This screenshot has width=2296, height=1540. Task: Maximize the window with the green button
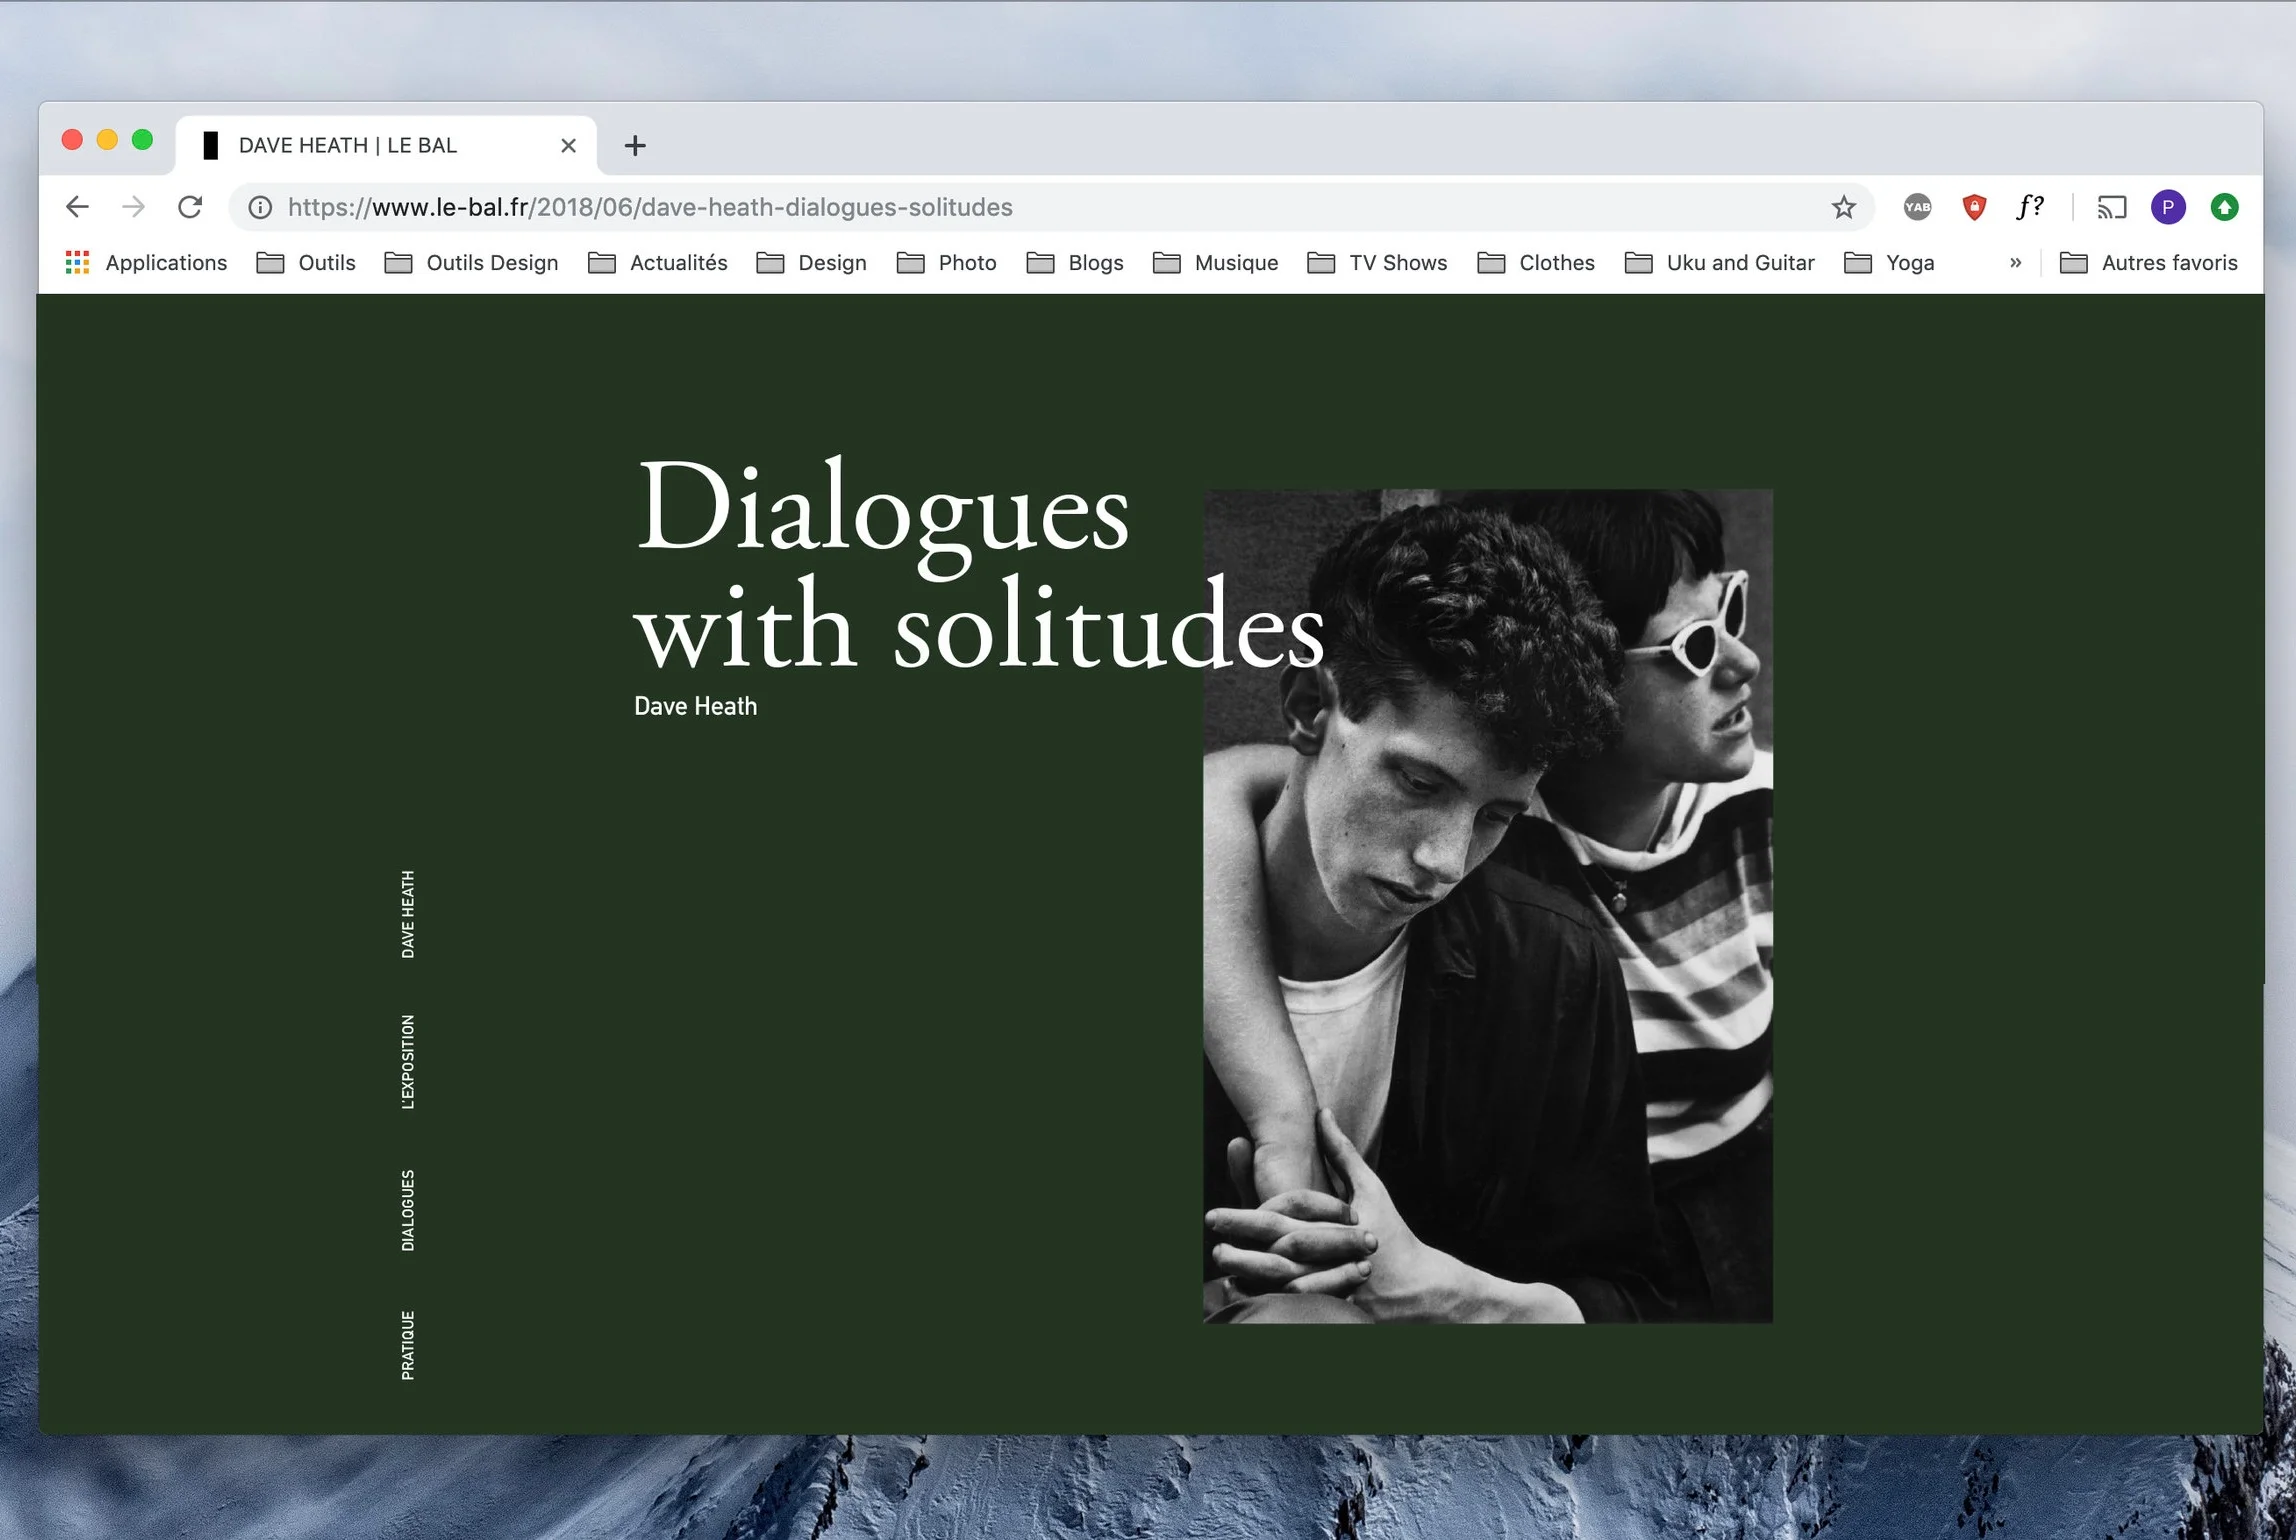[x=142, y=140]
